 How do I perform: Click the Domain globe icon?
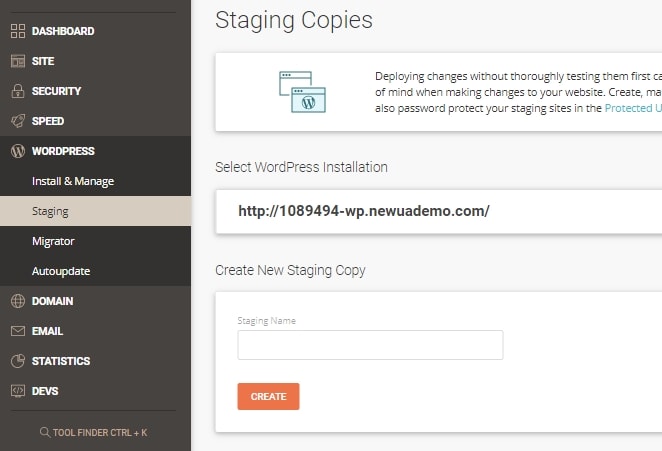pyautogui.click(x=18, y=301)
